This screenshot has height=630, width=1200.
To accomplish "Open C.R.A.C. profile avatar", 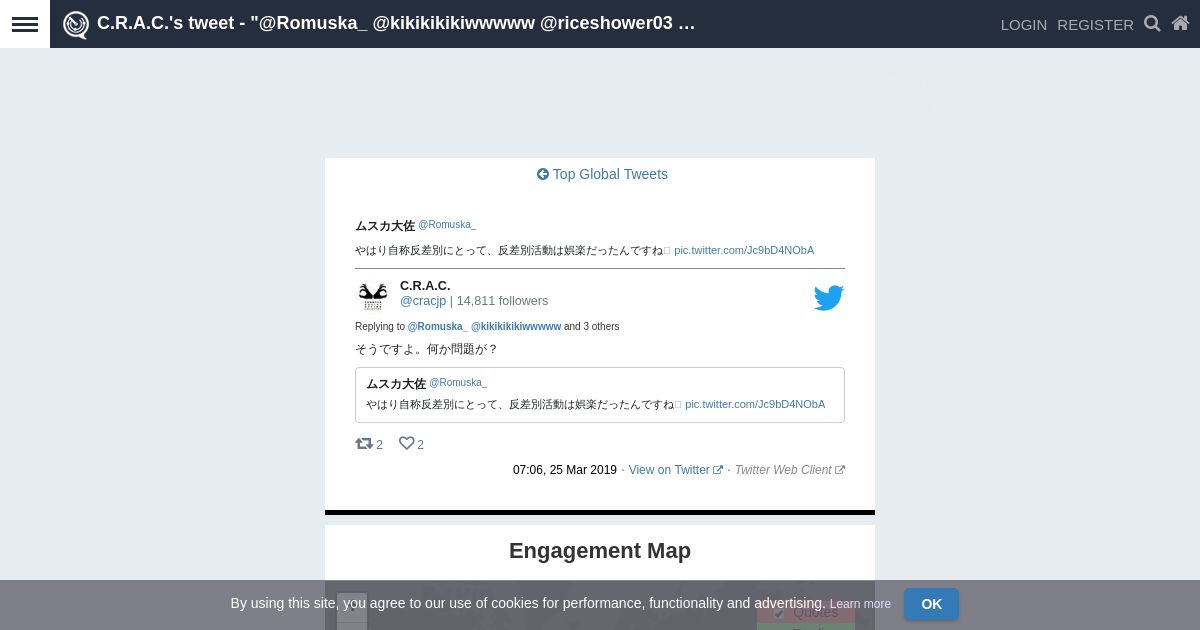I will [x=373, y=296].
